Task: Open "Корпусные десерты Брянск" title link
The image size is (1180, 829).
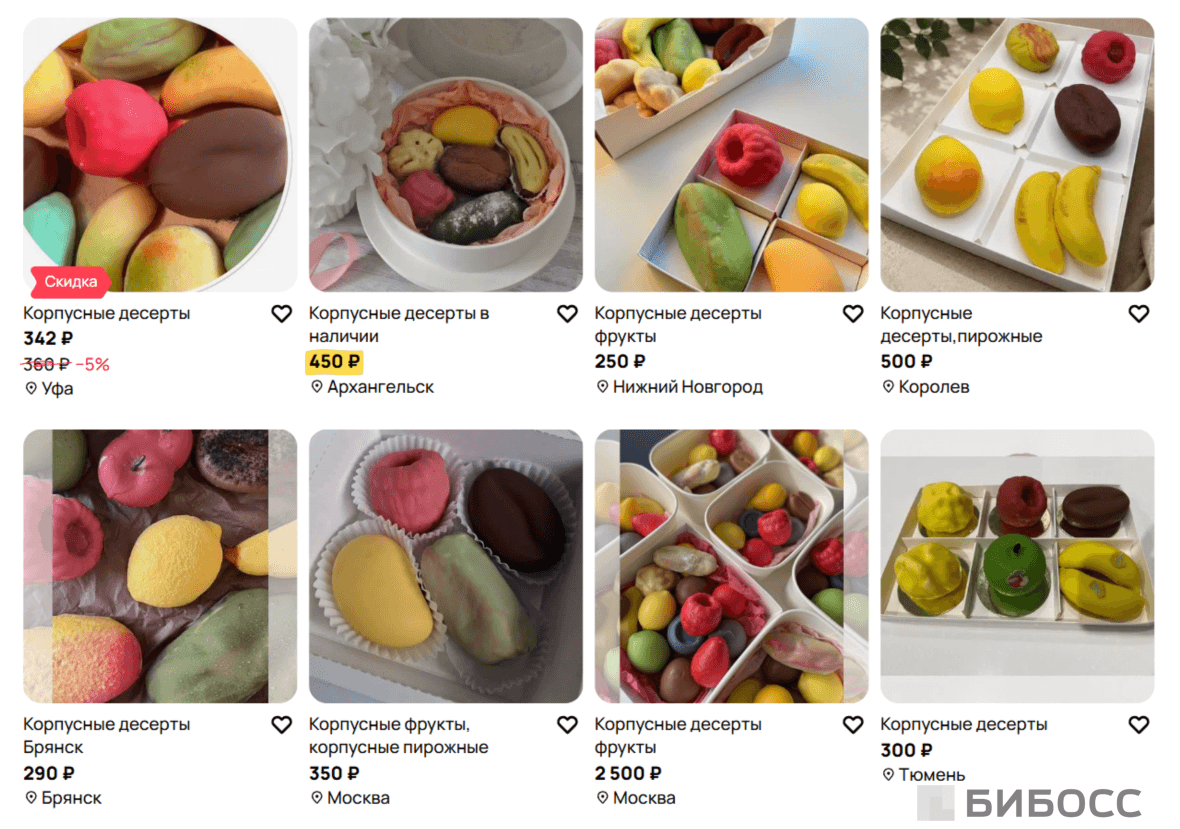Action: pos(106,736)
